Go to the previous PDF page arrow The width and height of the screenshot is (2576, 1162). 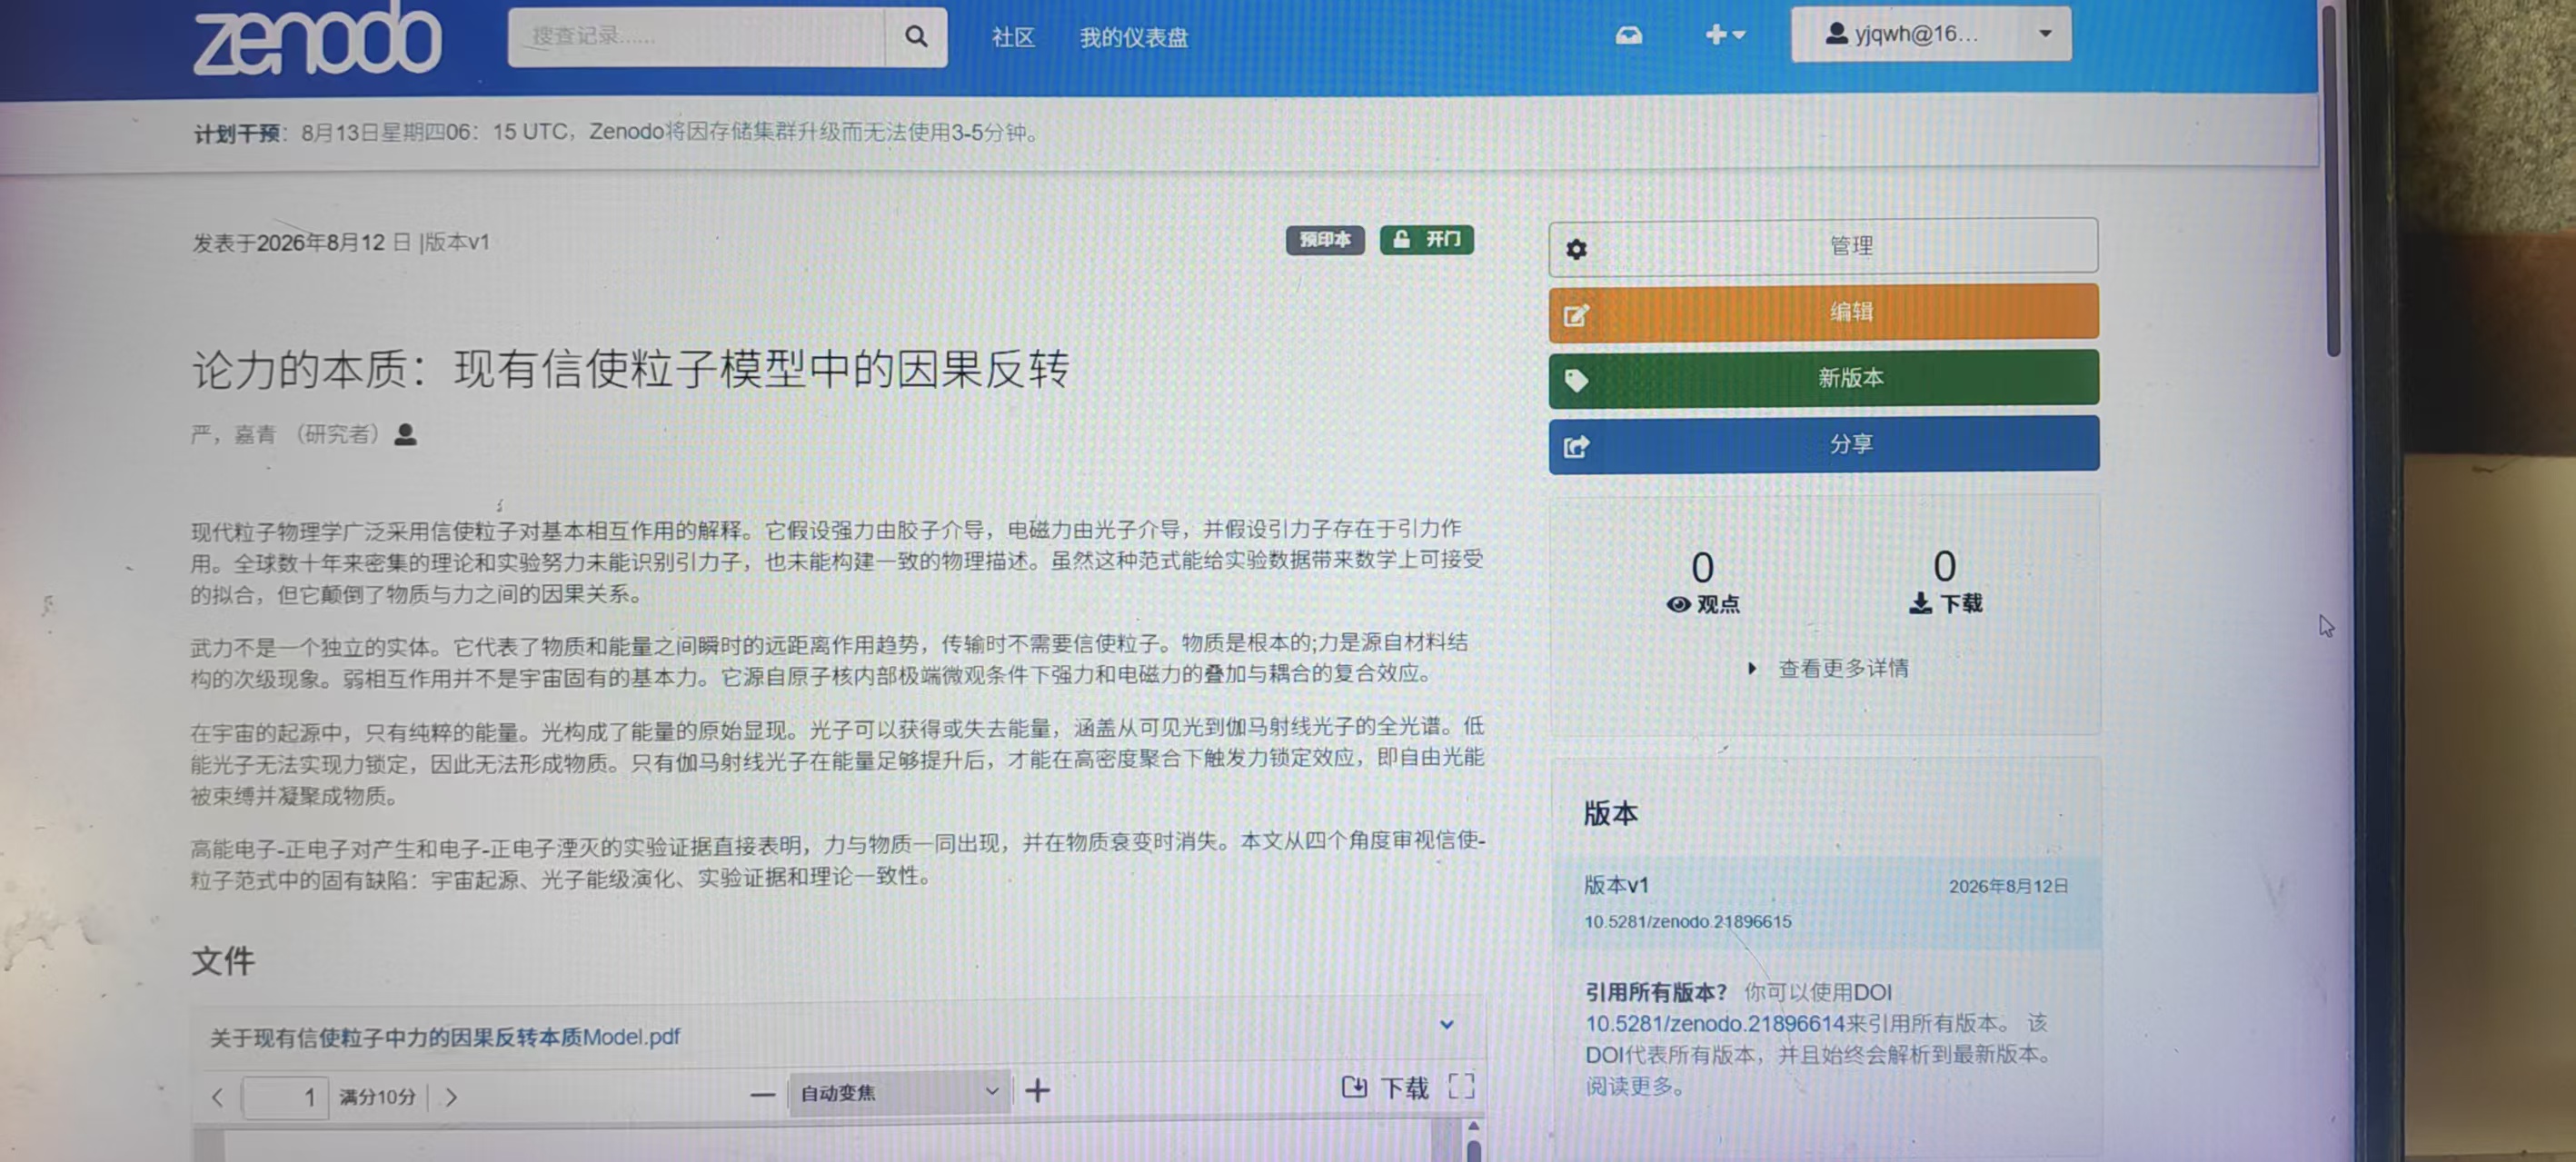218,1097
